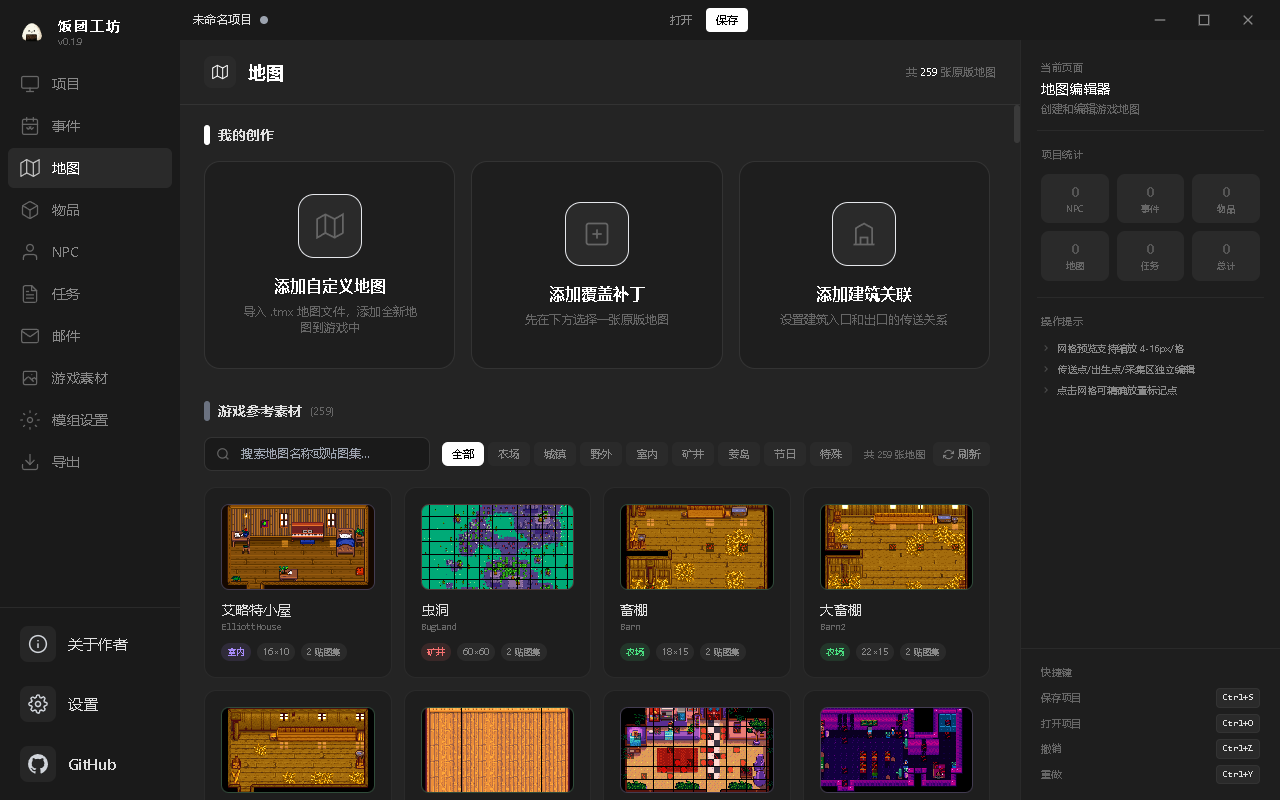Open the 模组设置 gear icon in sidebar

point(30,420)
